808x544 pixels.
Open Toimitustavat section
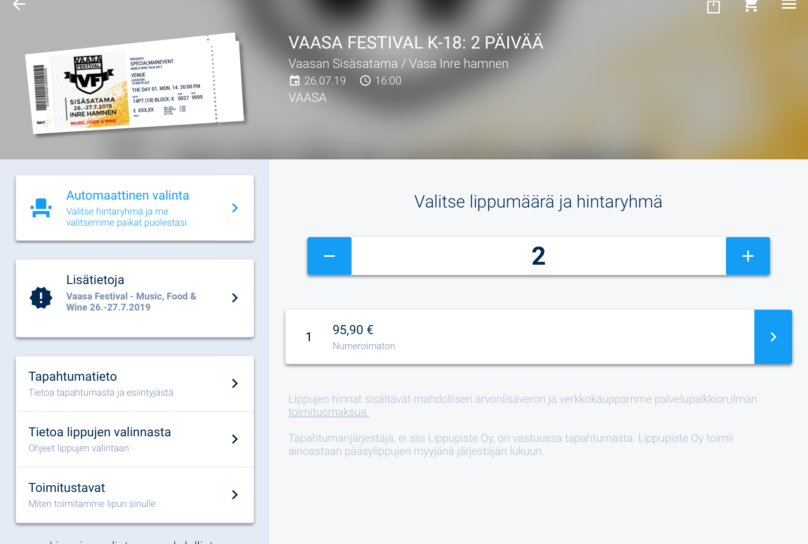pyautogui.click(x=134, y=495)
